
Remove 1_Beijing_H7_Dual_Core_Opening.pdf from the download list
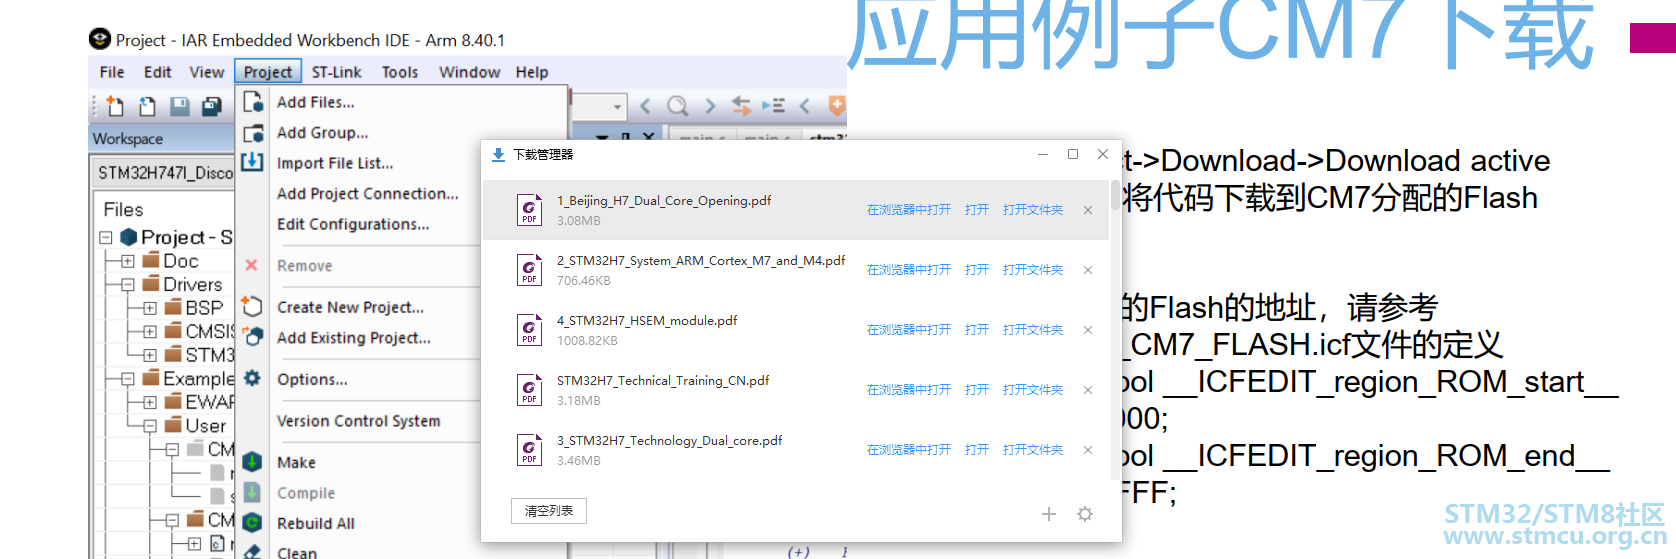(x=1088, y=210)
